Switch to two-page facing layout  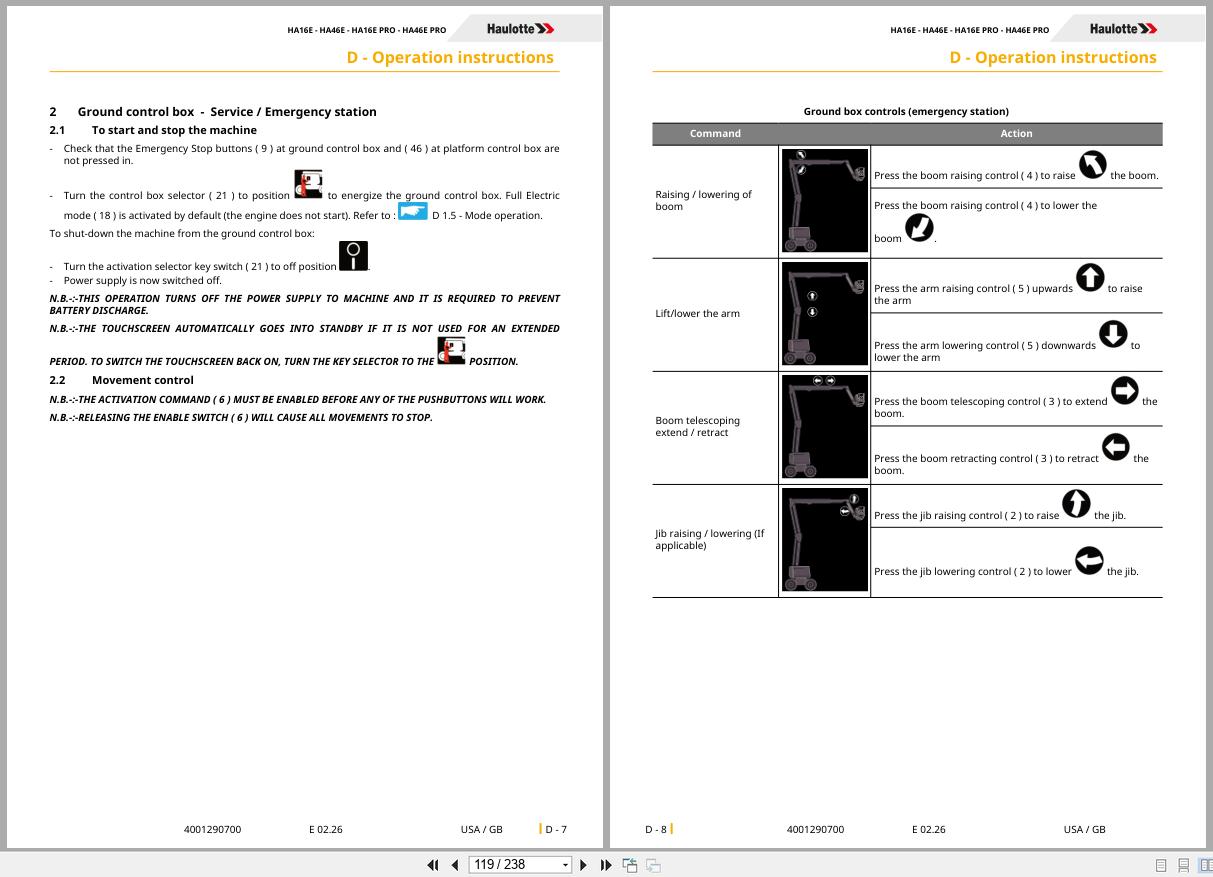[1204, 866]
